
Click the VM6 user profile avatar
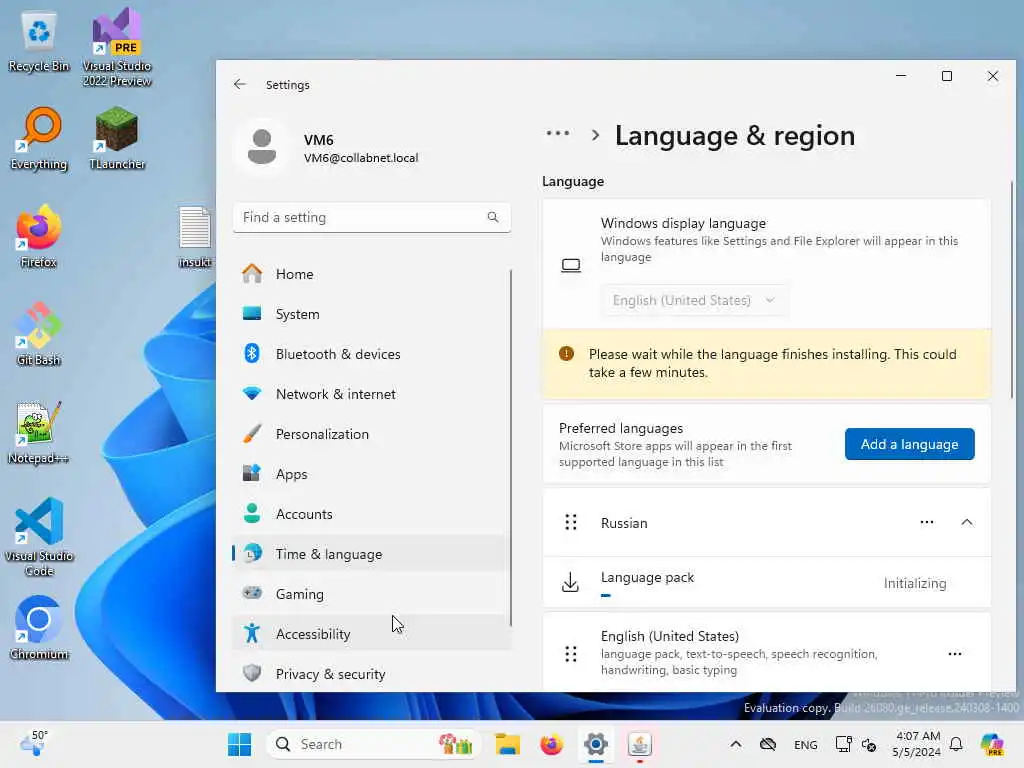(x=262, y=147)
